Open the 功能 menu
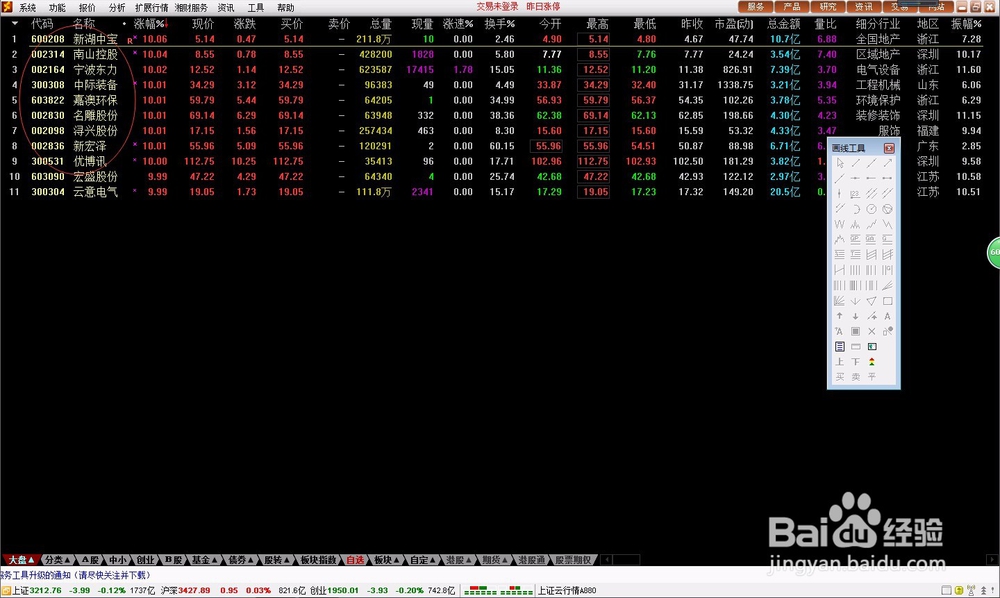The width and height of the screenshot is (1000, 598). (x=57, y=8)
